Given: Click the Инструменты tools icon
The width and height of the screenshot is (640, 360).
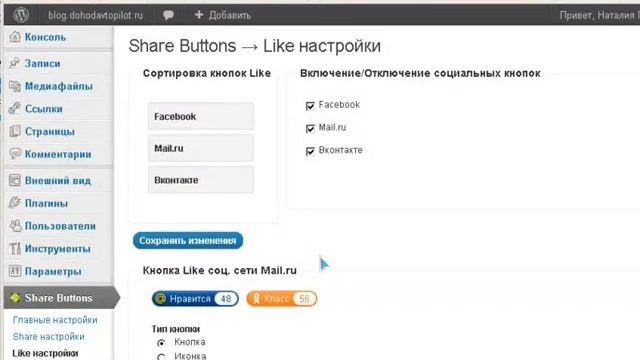Looking at the screenshot, I should (15, 248).
